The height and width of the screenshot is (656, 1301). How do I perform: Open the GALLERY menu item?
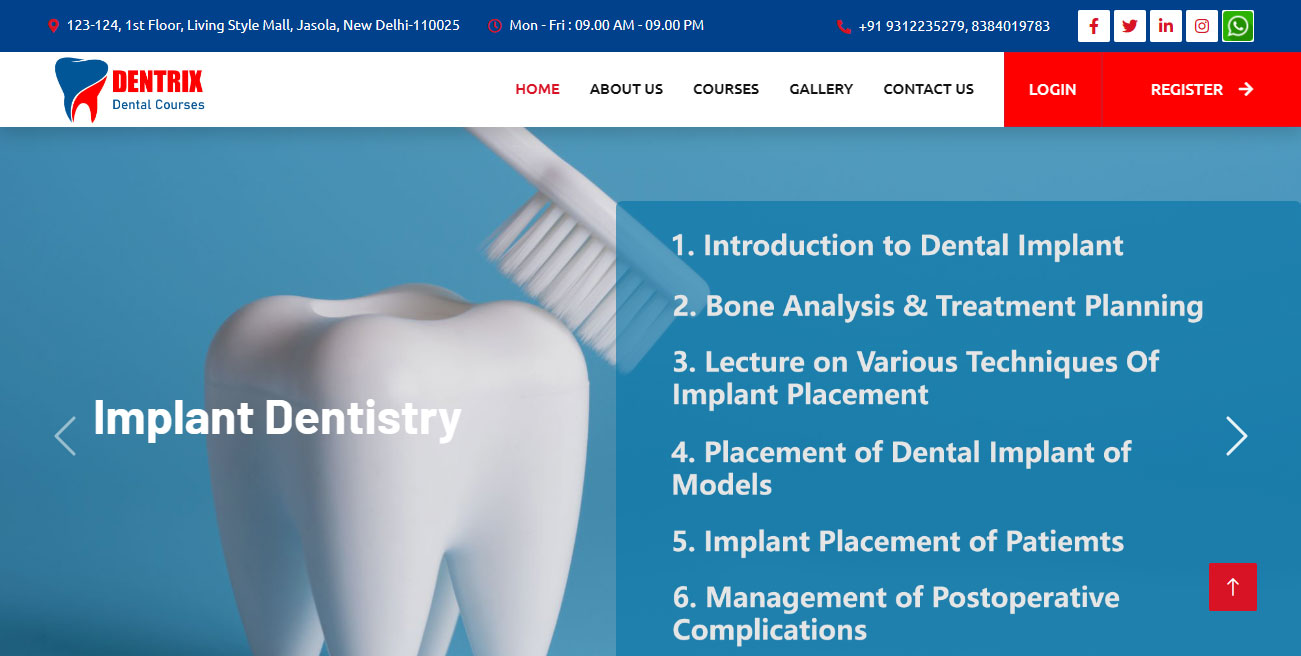tap(821, 89)
